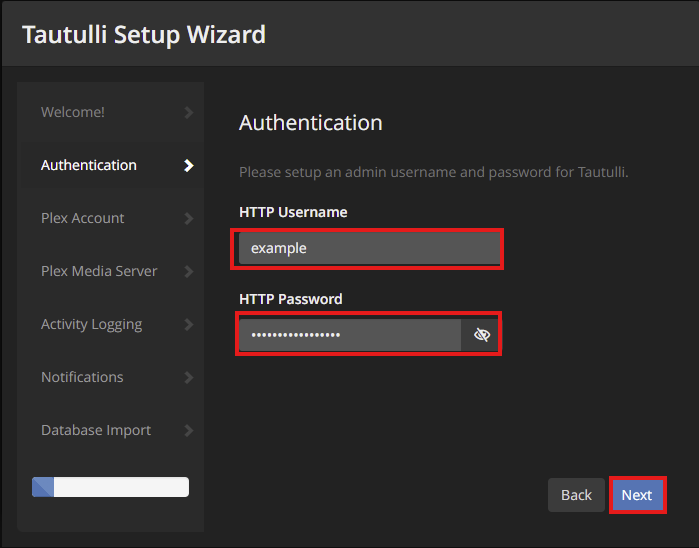Open the Plex Account step

[x=111, y=218]
